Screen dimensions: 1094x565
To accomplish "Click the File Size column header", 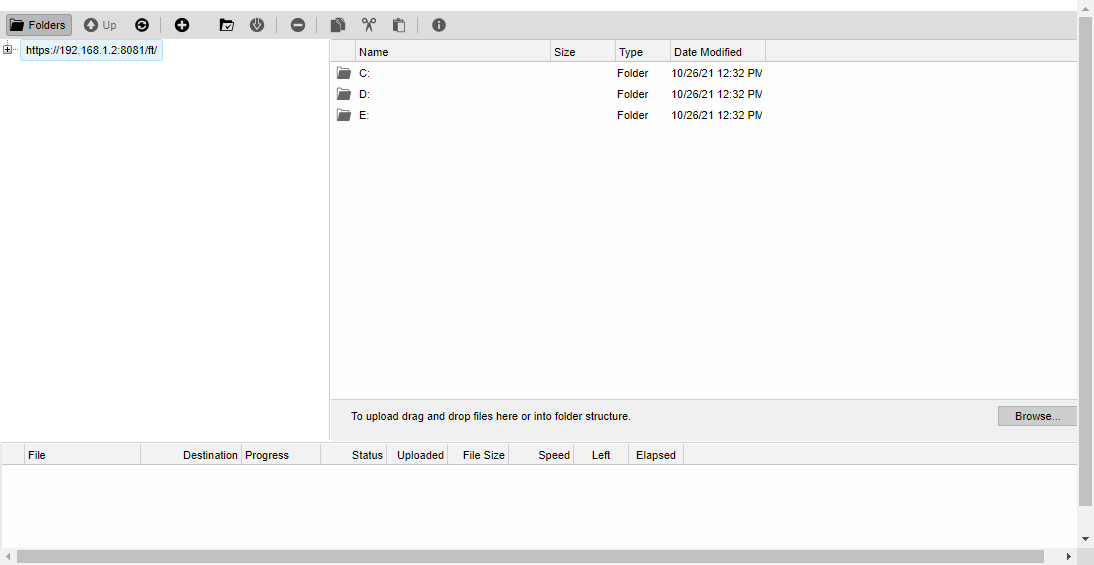I will click(x=478, y=455).
